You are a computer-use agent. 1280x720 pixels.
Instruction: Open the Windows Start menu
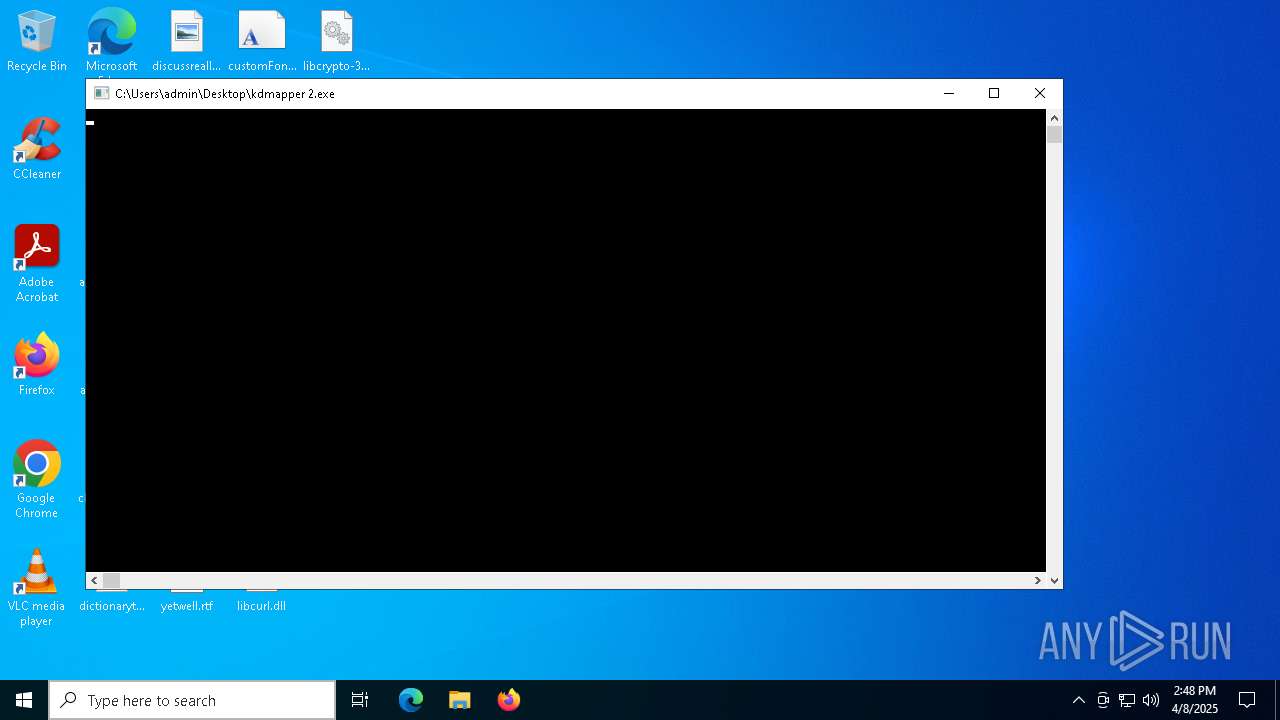click(x=24, y=700)
